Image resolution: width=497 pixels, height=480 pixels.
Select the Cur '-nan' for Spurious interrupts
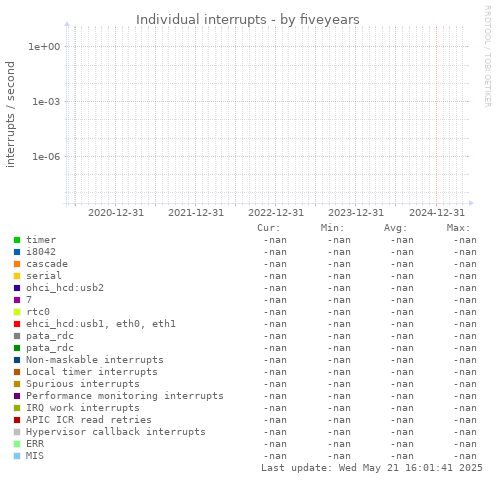[275, 384]
